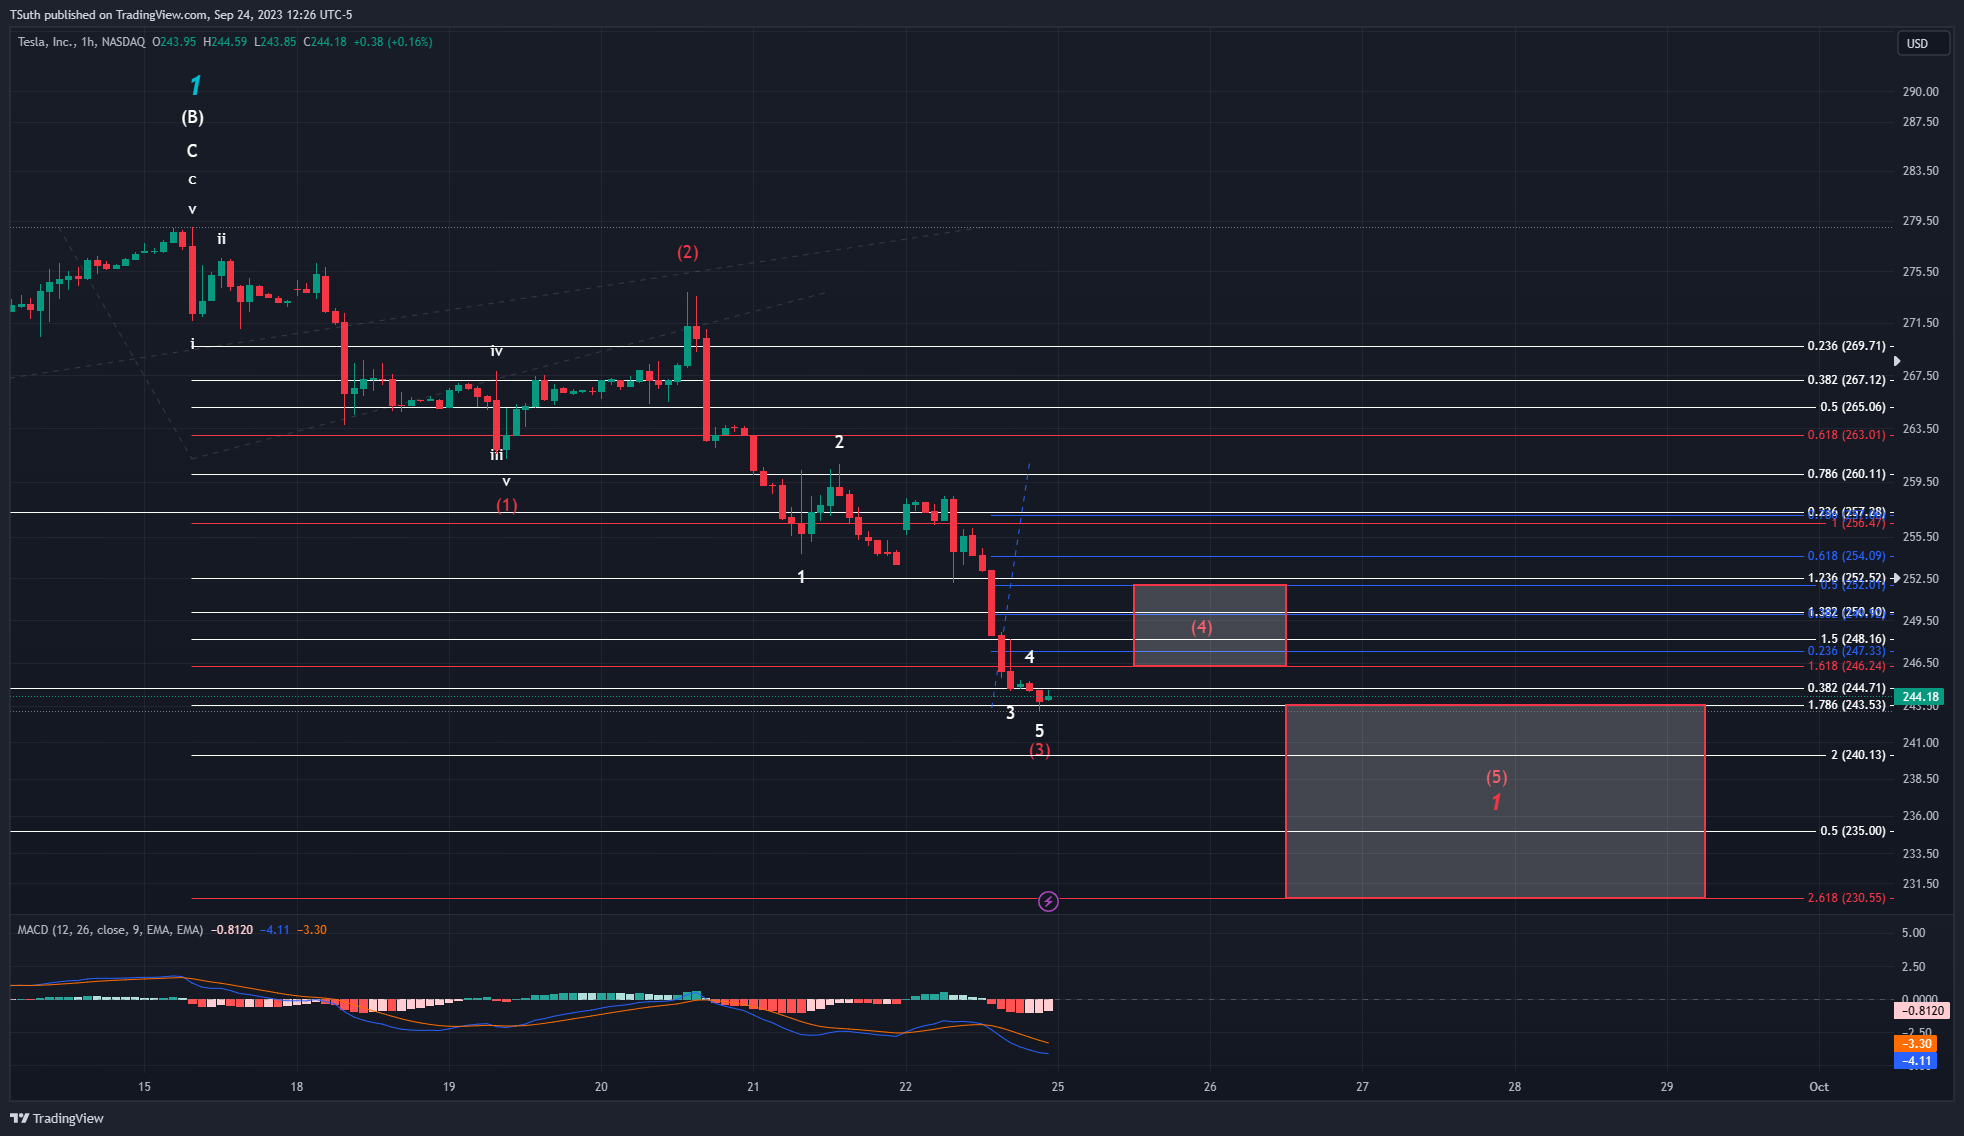1964x1136 pixels.
Task: Click the 2 (240.13) extension label
Action: point(1857,755)
